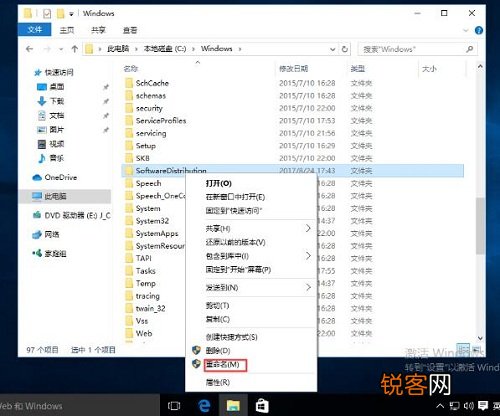Viewport: 500px width, 416px height.
Task: Open 文档 in navigation pane
Action: click(57, 115)
